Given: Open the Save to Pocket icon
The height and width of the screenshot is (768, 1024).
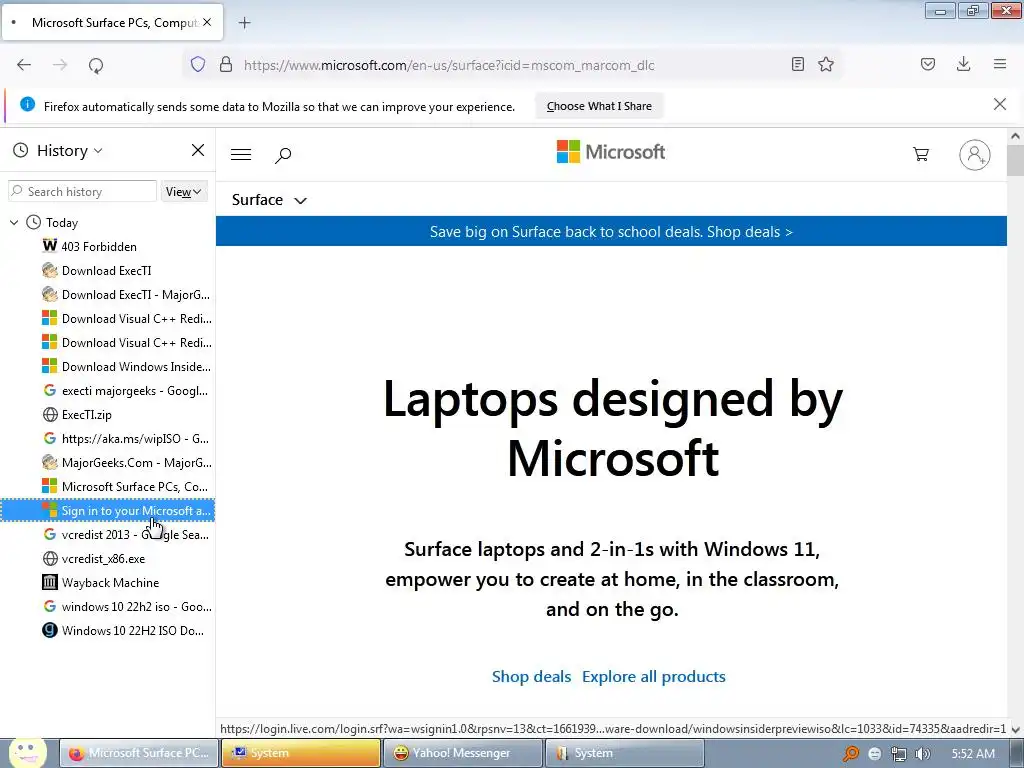Looking at the screenshot, I should pos(928,64).
